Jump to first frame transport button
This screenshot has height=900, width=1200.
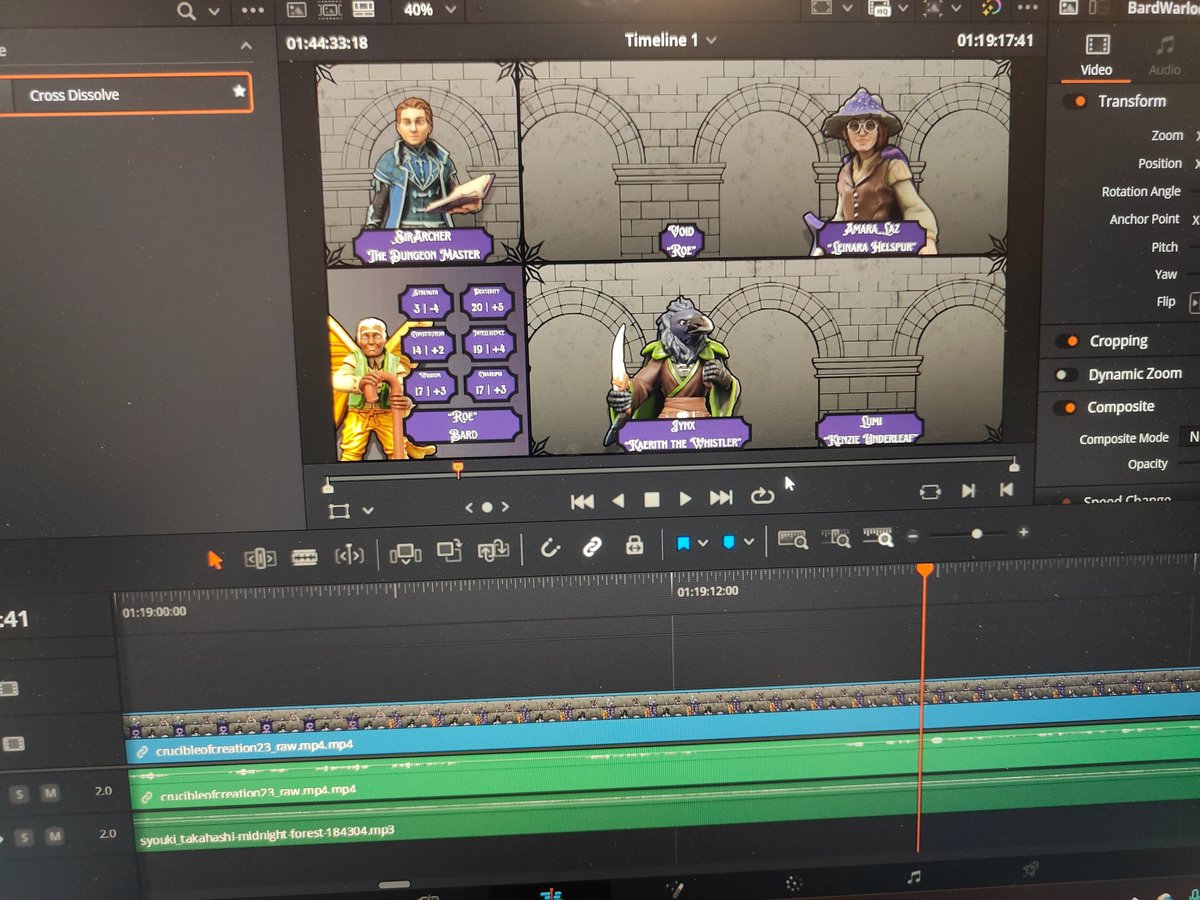pyautogui.click(x=582, y=501)
